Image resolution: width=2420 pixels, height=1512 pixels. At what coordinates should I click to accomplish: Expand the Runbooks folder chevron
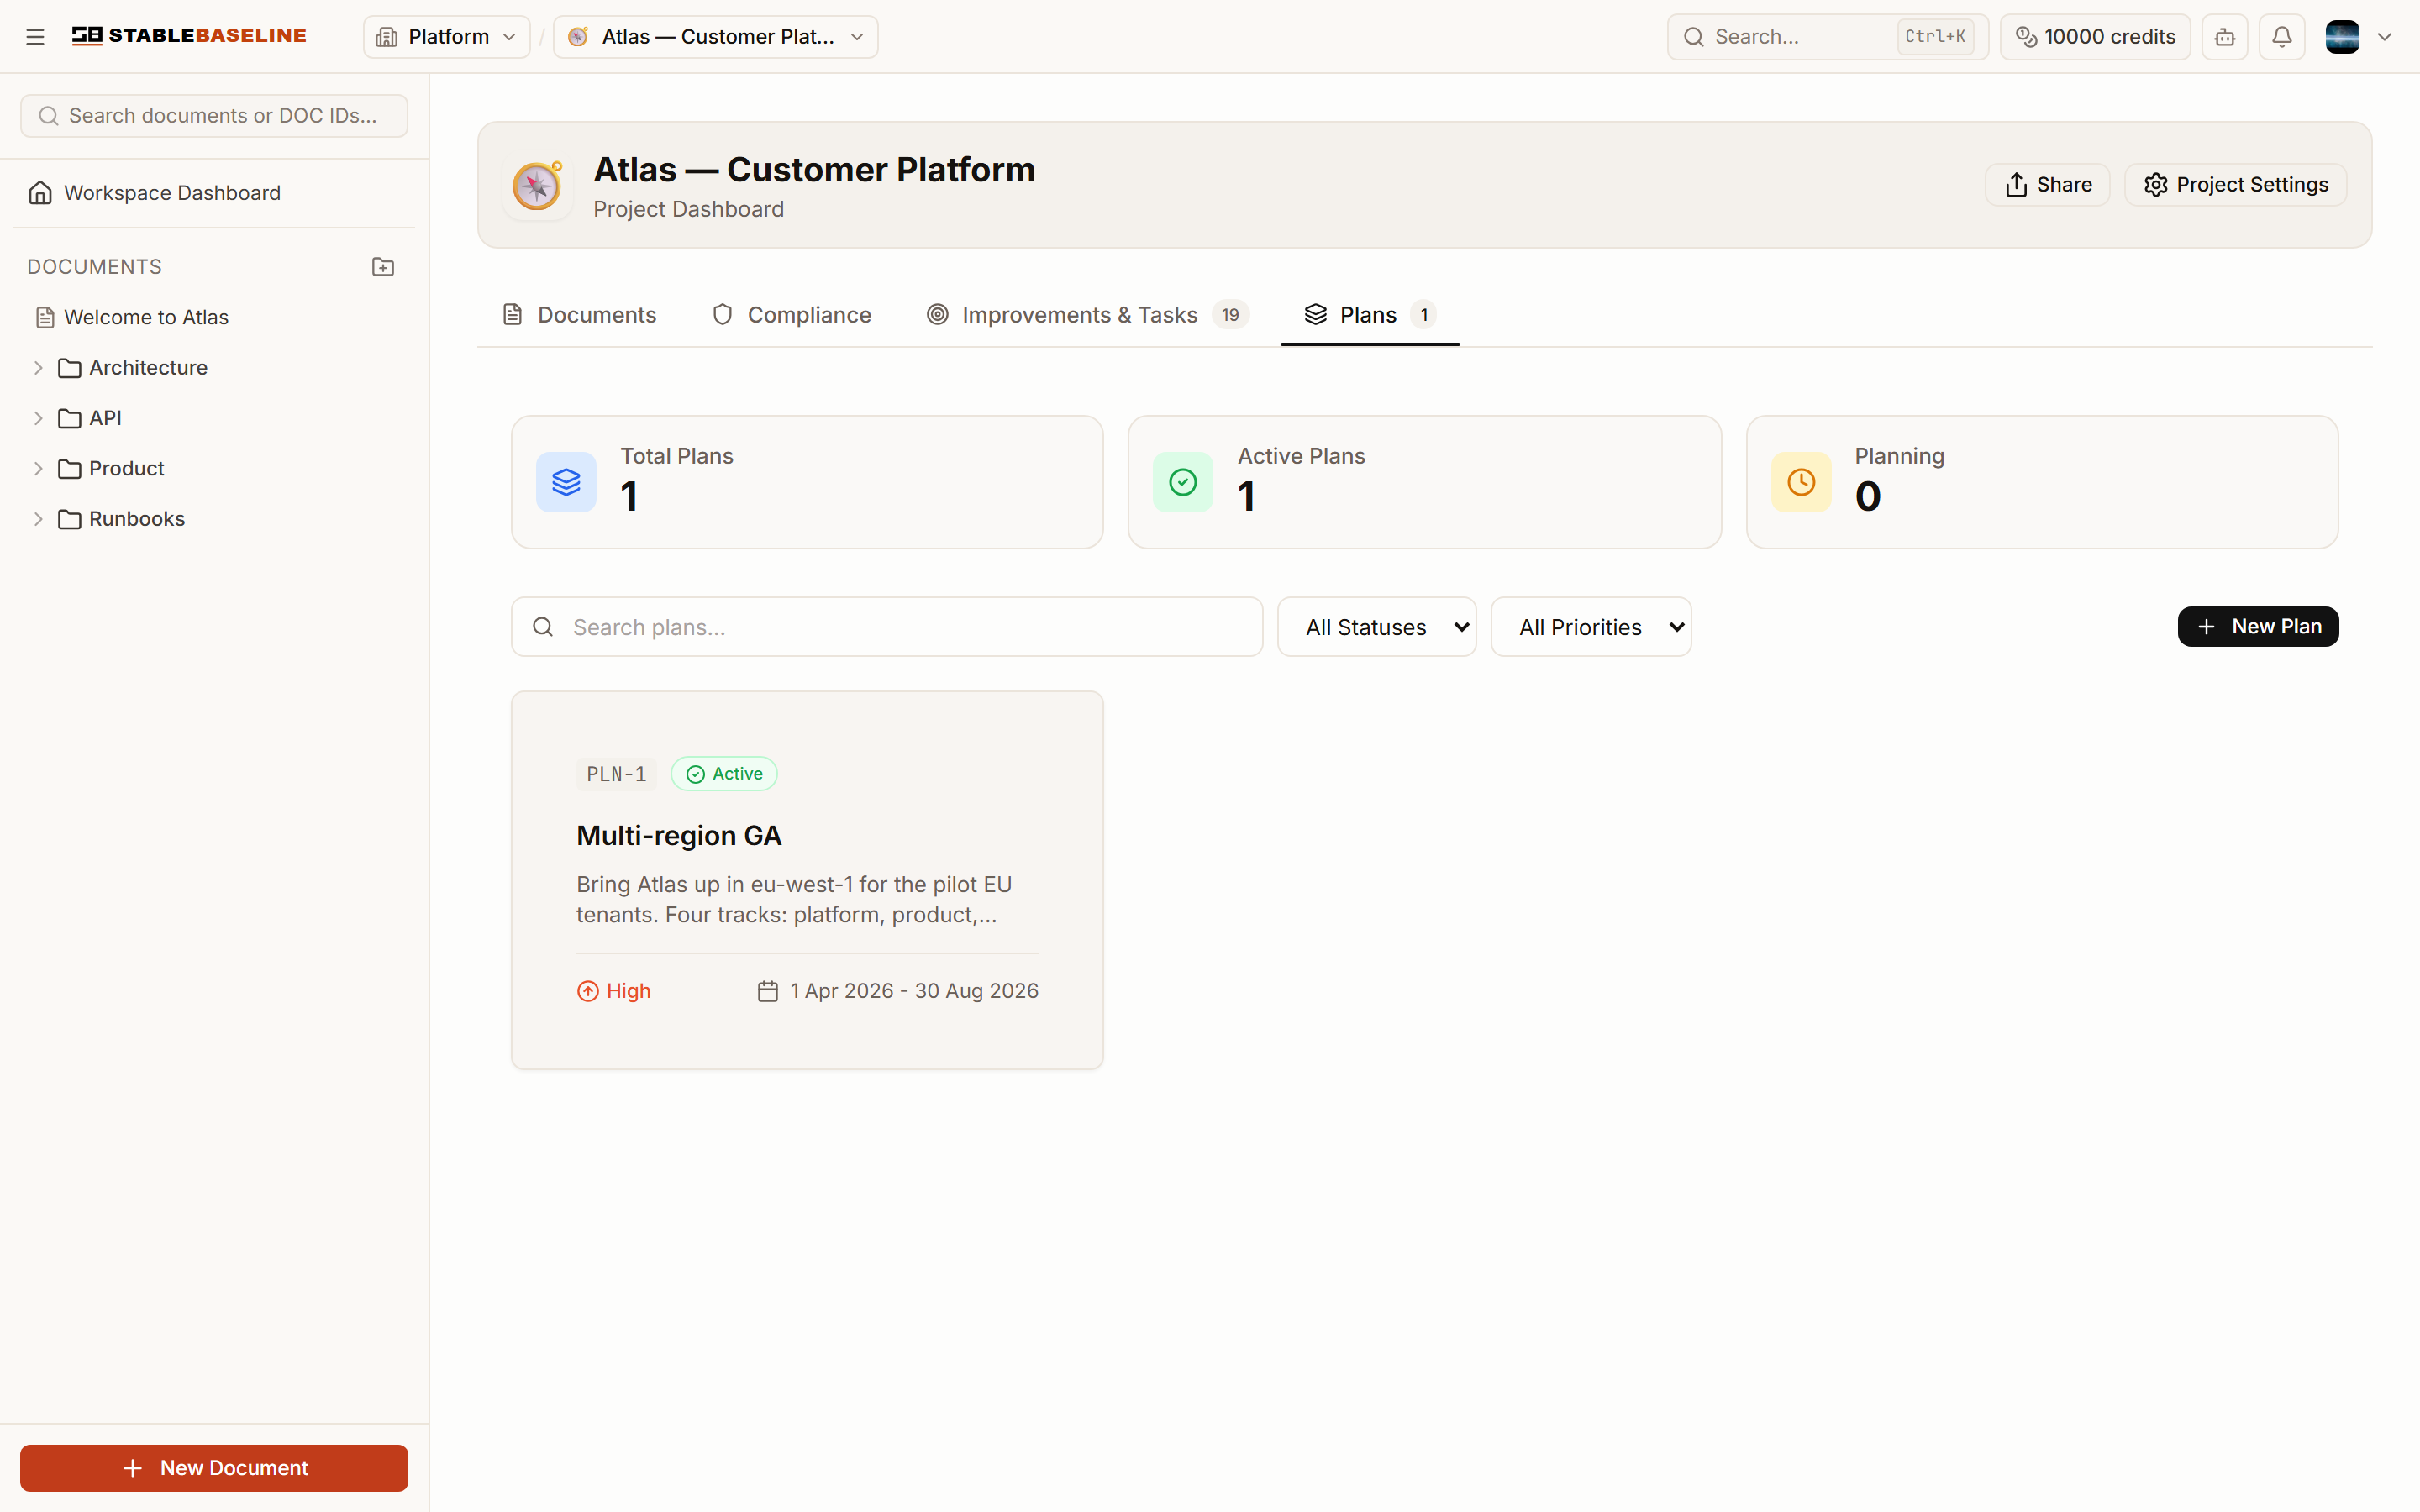(38, 519)
